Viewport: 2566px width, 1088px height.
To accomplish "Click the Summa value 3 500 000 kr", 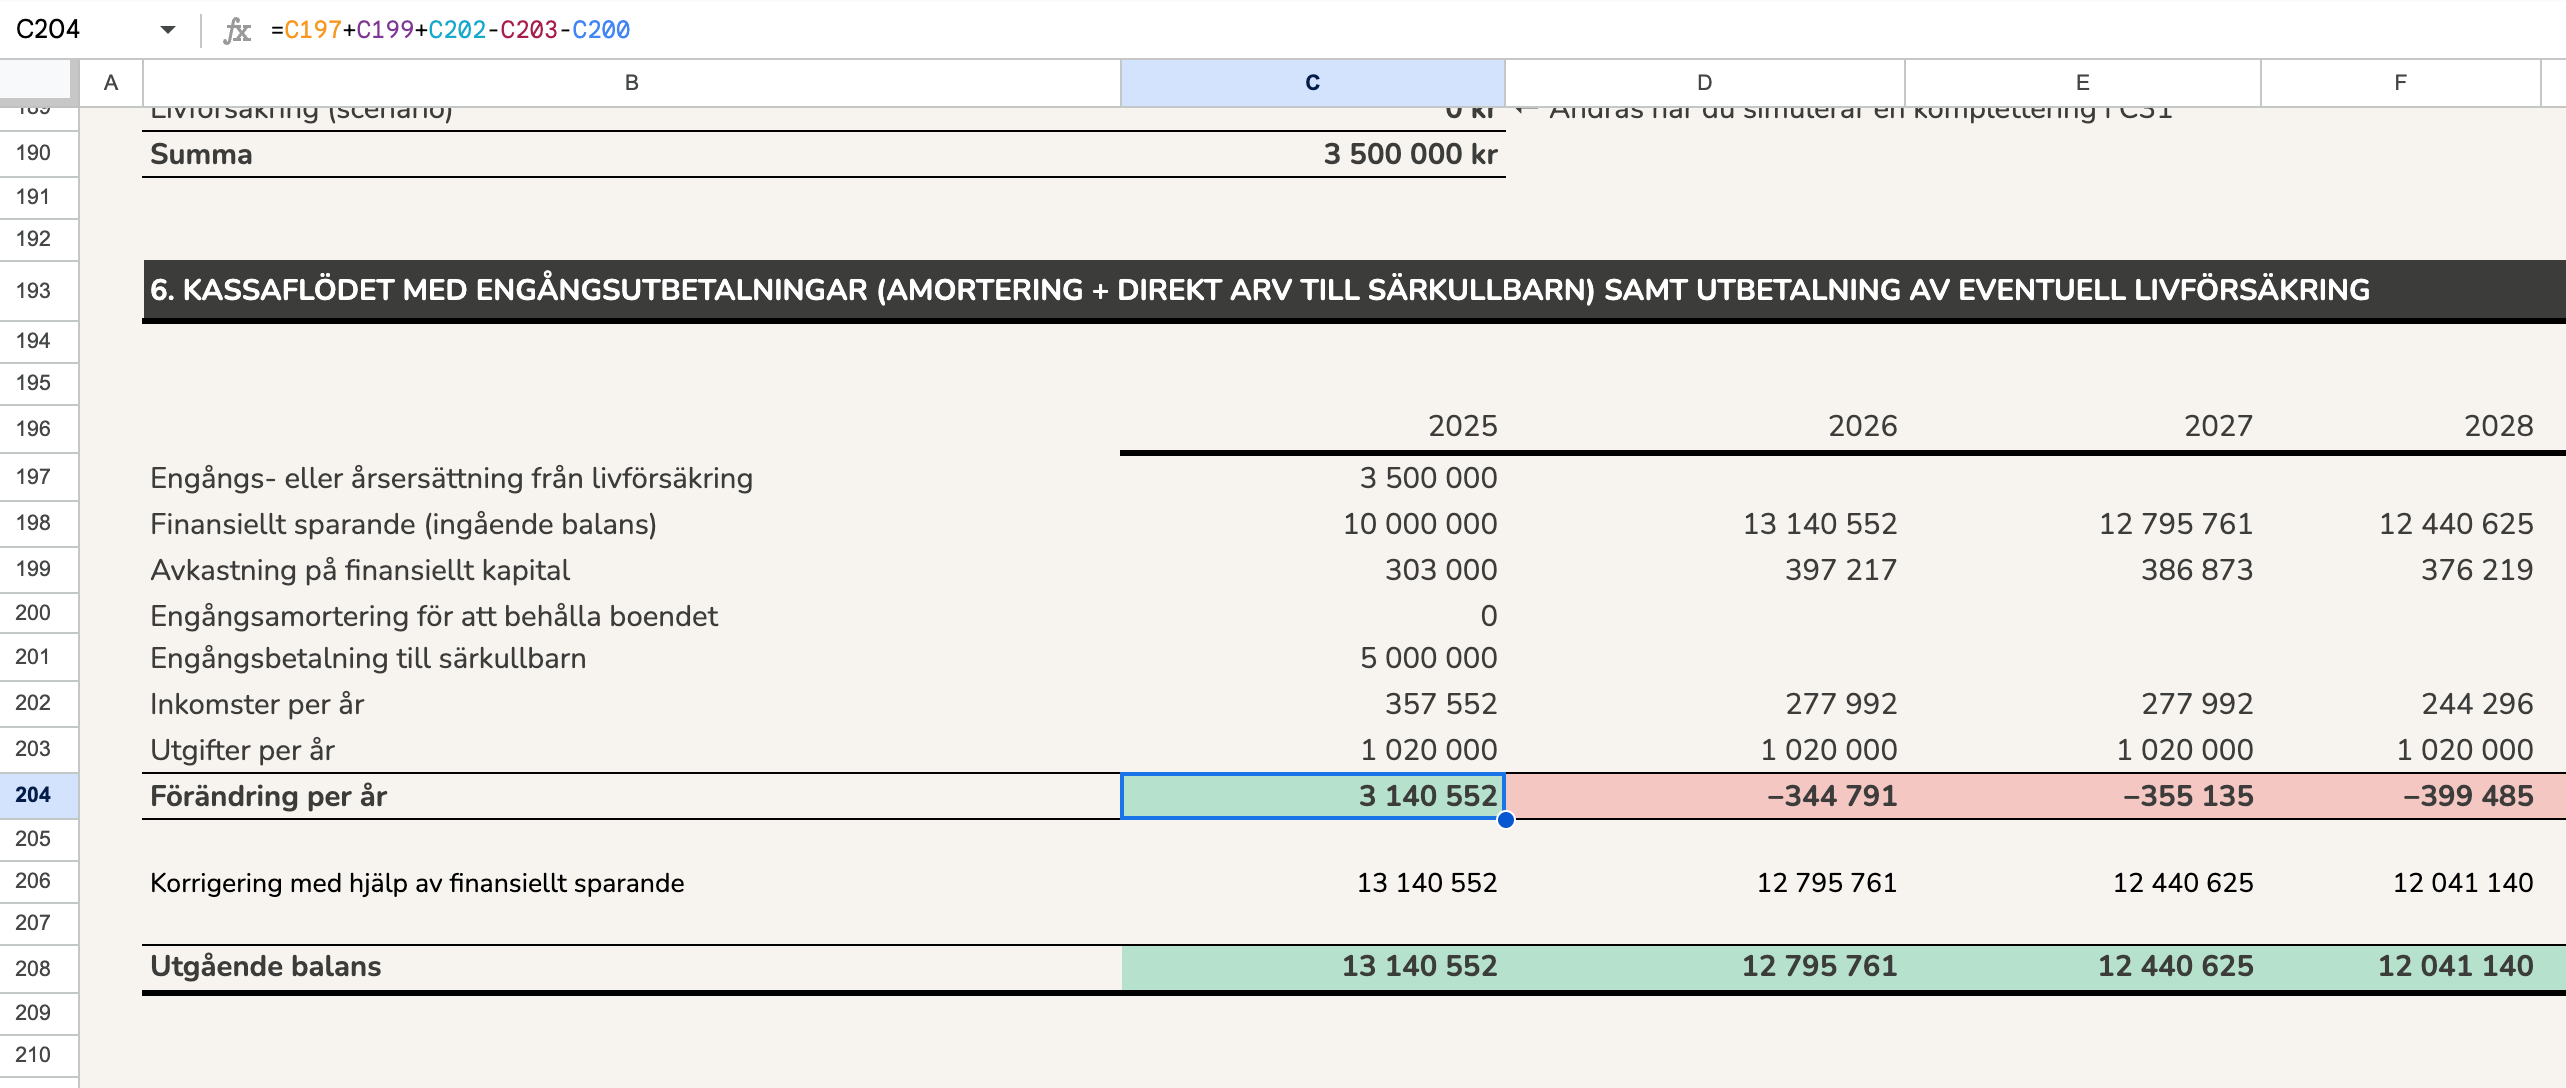I will point(1410,155).
